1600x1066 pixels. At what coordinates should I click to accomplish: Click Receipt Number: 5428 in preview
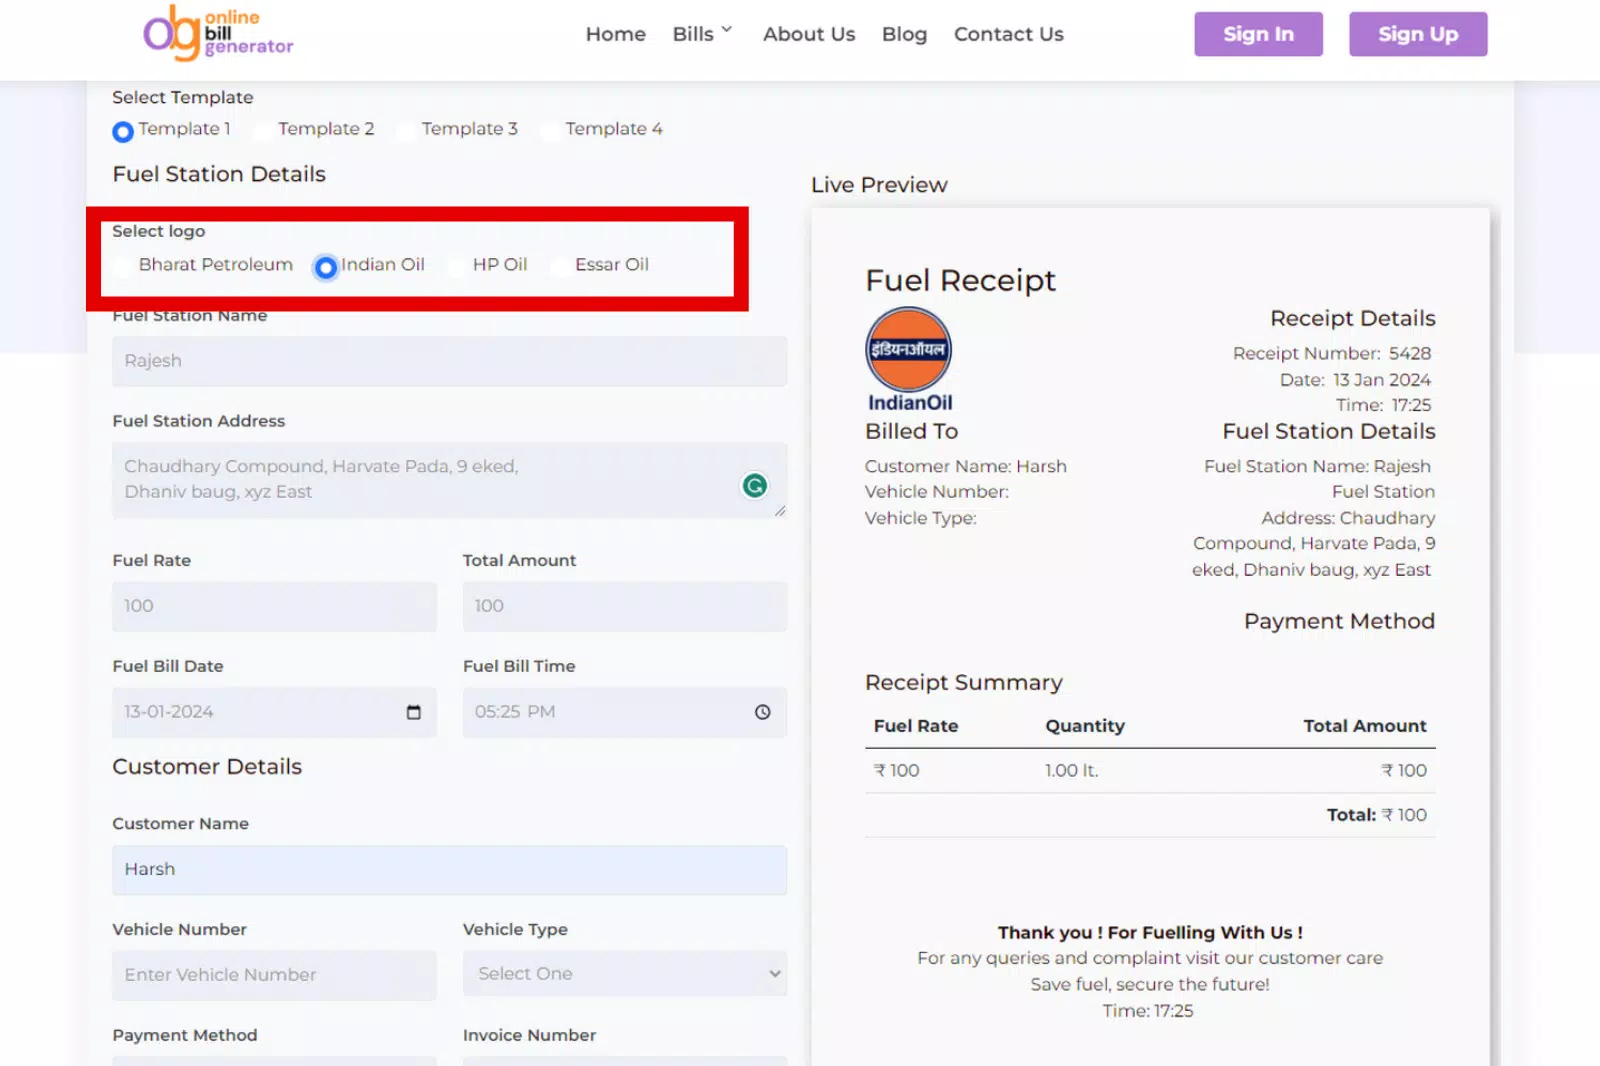pyautogui.click(x=1332, y=353)
